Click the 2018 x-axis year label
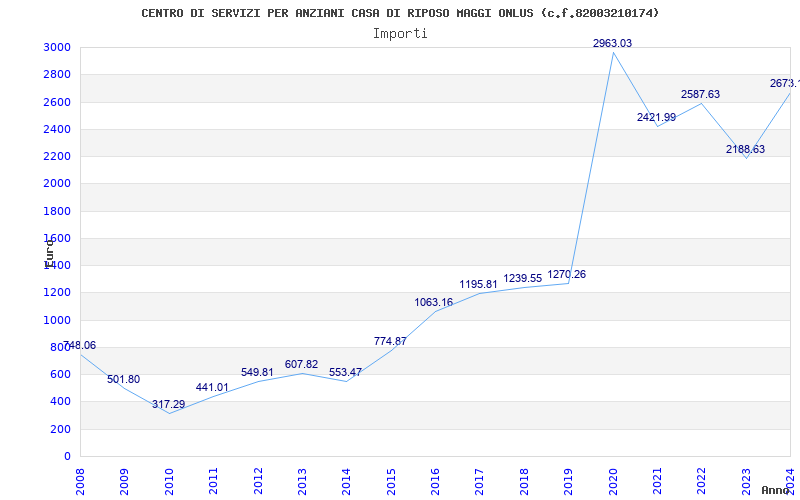 (x=524, y=481)
